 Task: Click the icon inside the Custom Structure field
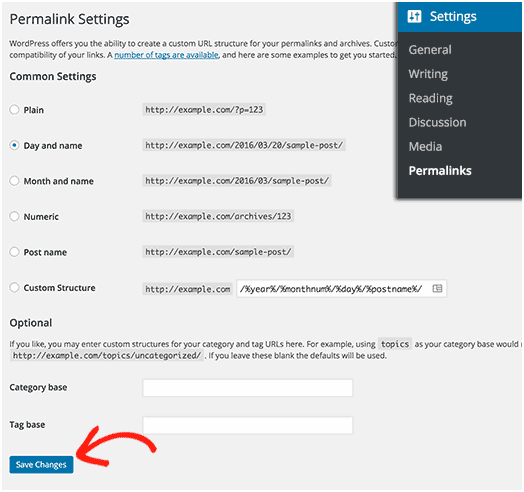click(437, 288)
